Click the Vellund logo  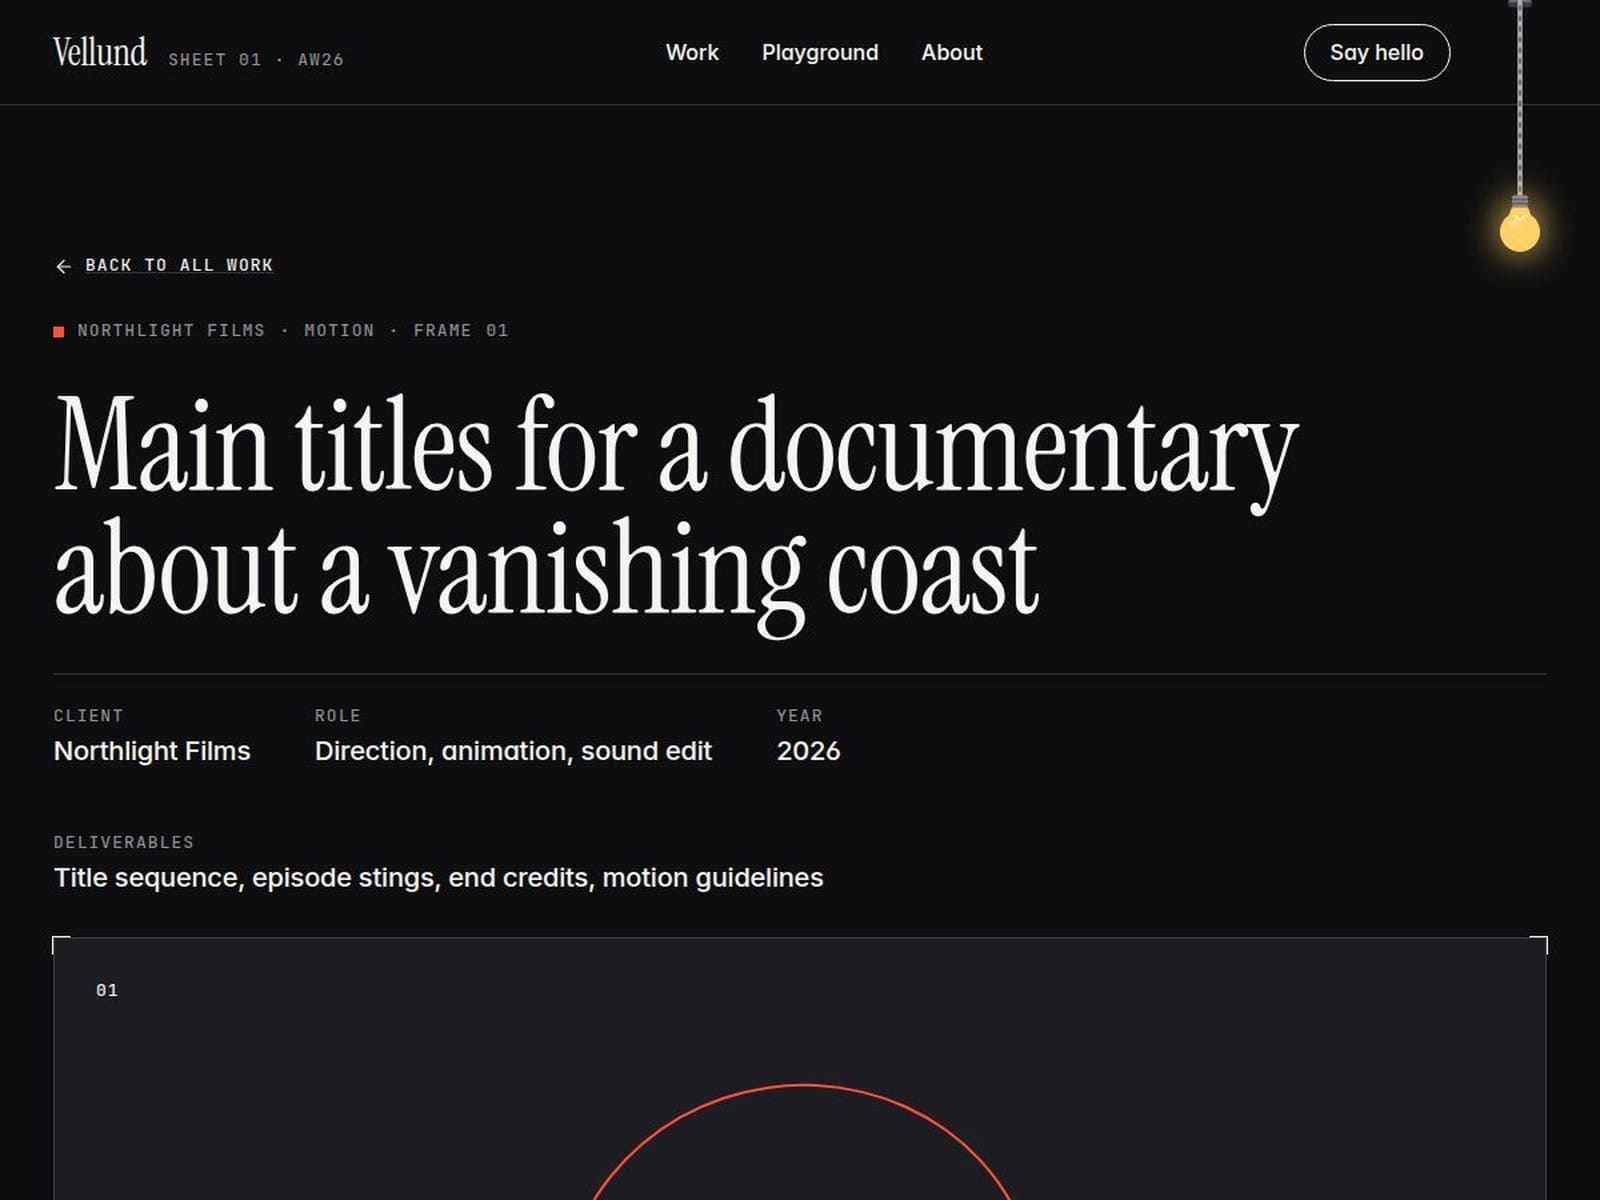pyautogui.click(x=100, y=52)
